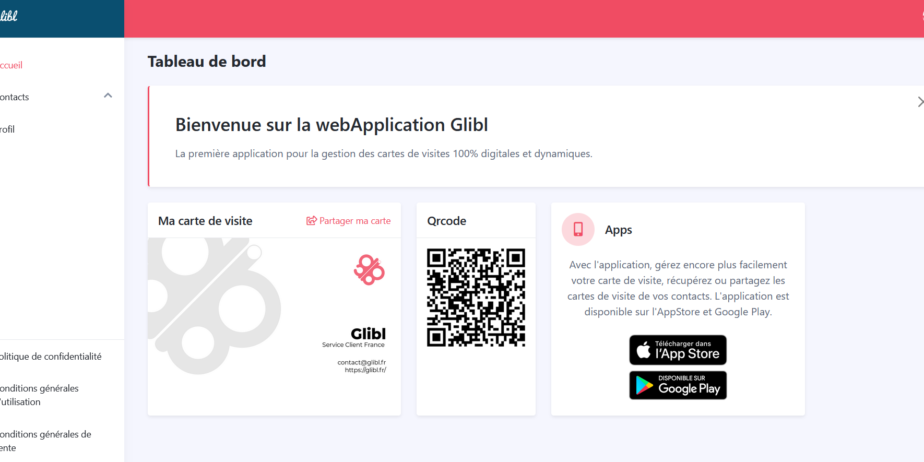Open Politique de confidentialité link
This screenshot has height=462, width=924.
[51, 357]
